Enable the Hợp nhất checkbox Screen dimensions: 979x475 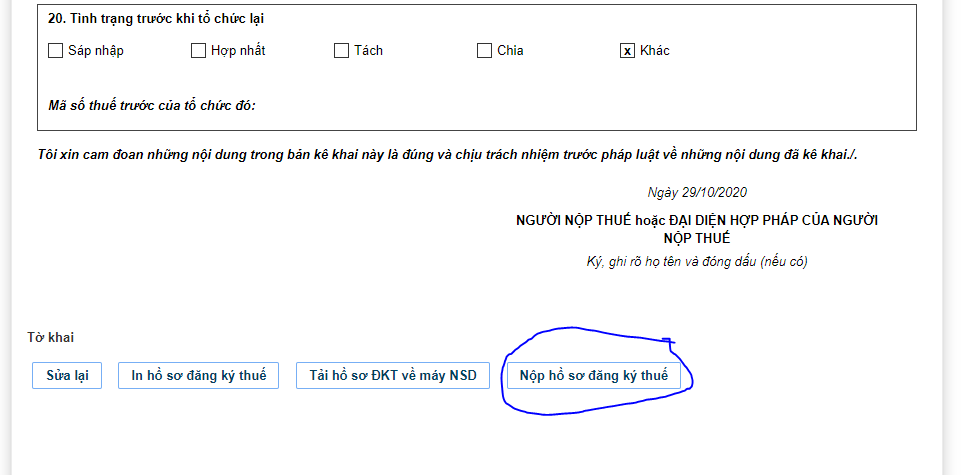click(x=199, y=51)
